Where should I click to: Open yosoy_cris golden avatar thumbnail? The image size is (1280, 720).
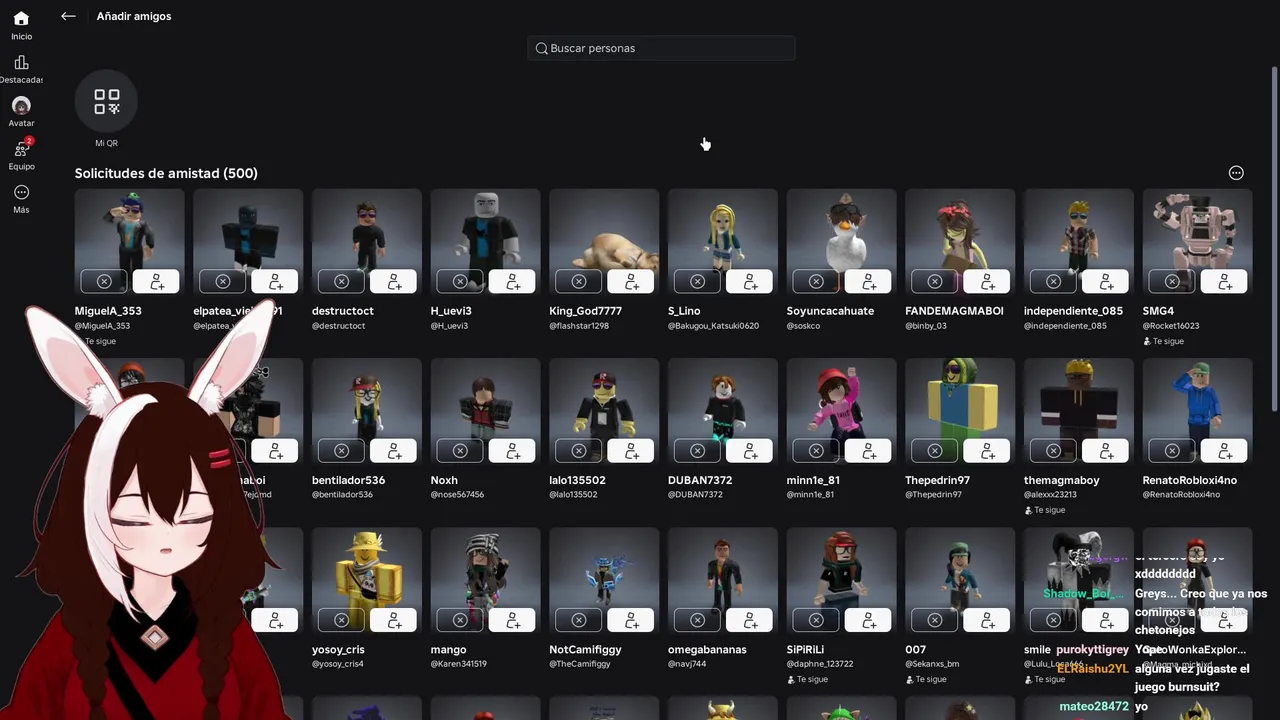tap(367, 581)
